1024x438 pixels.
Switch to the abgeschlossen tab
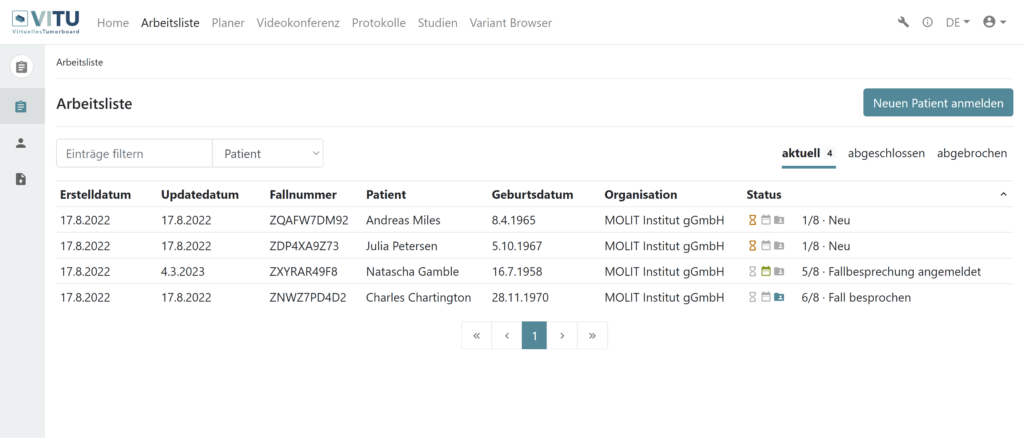886,153
